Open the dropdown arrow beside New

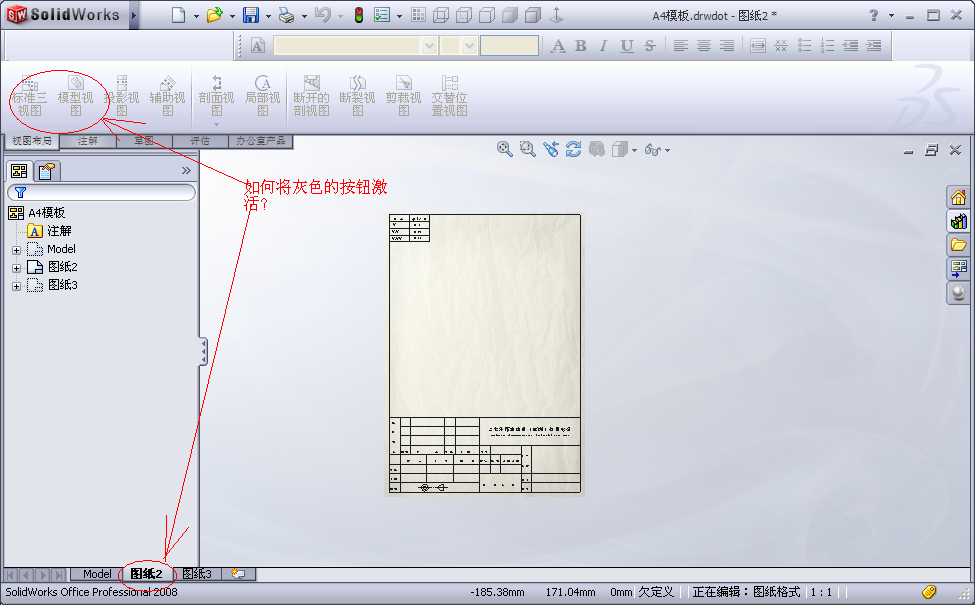coord(196,16)
